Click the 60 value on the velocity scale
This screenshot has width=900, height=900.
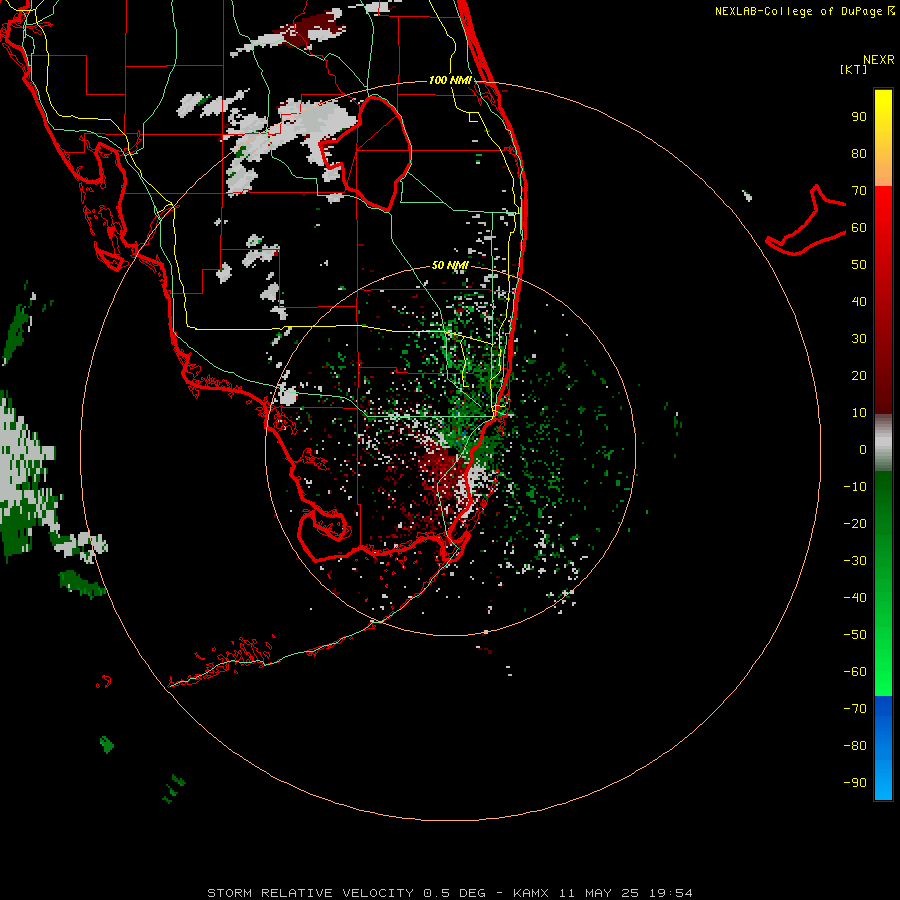point(859,228)
